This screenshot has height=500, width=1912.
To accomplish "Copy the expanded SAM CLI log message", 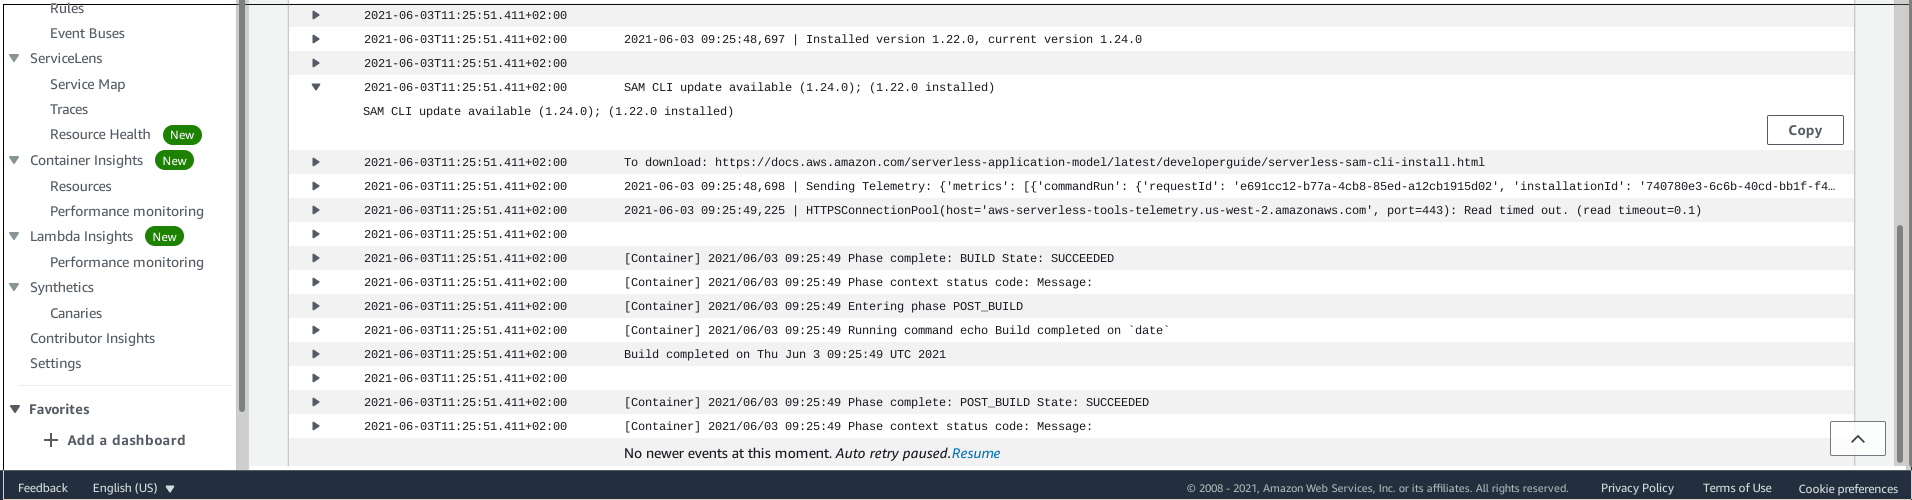I will pos(1804,130).
